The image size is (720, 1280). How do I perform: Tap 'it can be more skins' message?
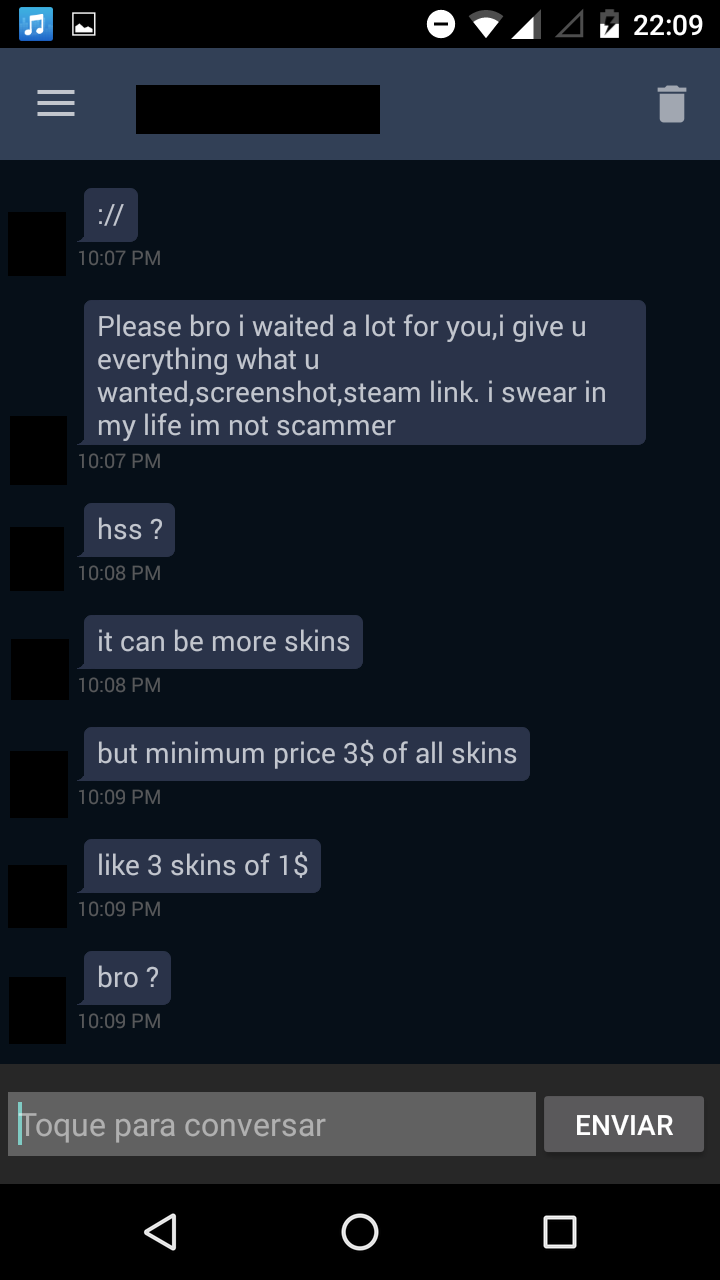(223, 642)
